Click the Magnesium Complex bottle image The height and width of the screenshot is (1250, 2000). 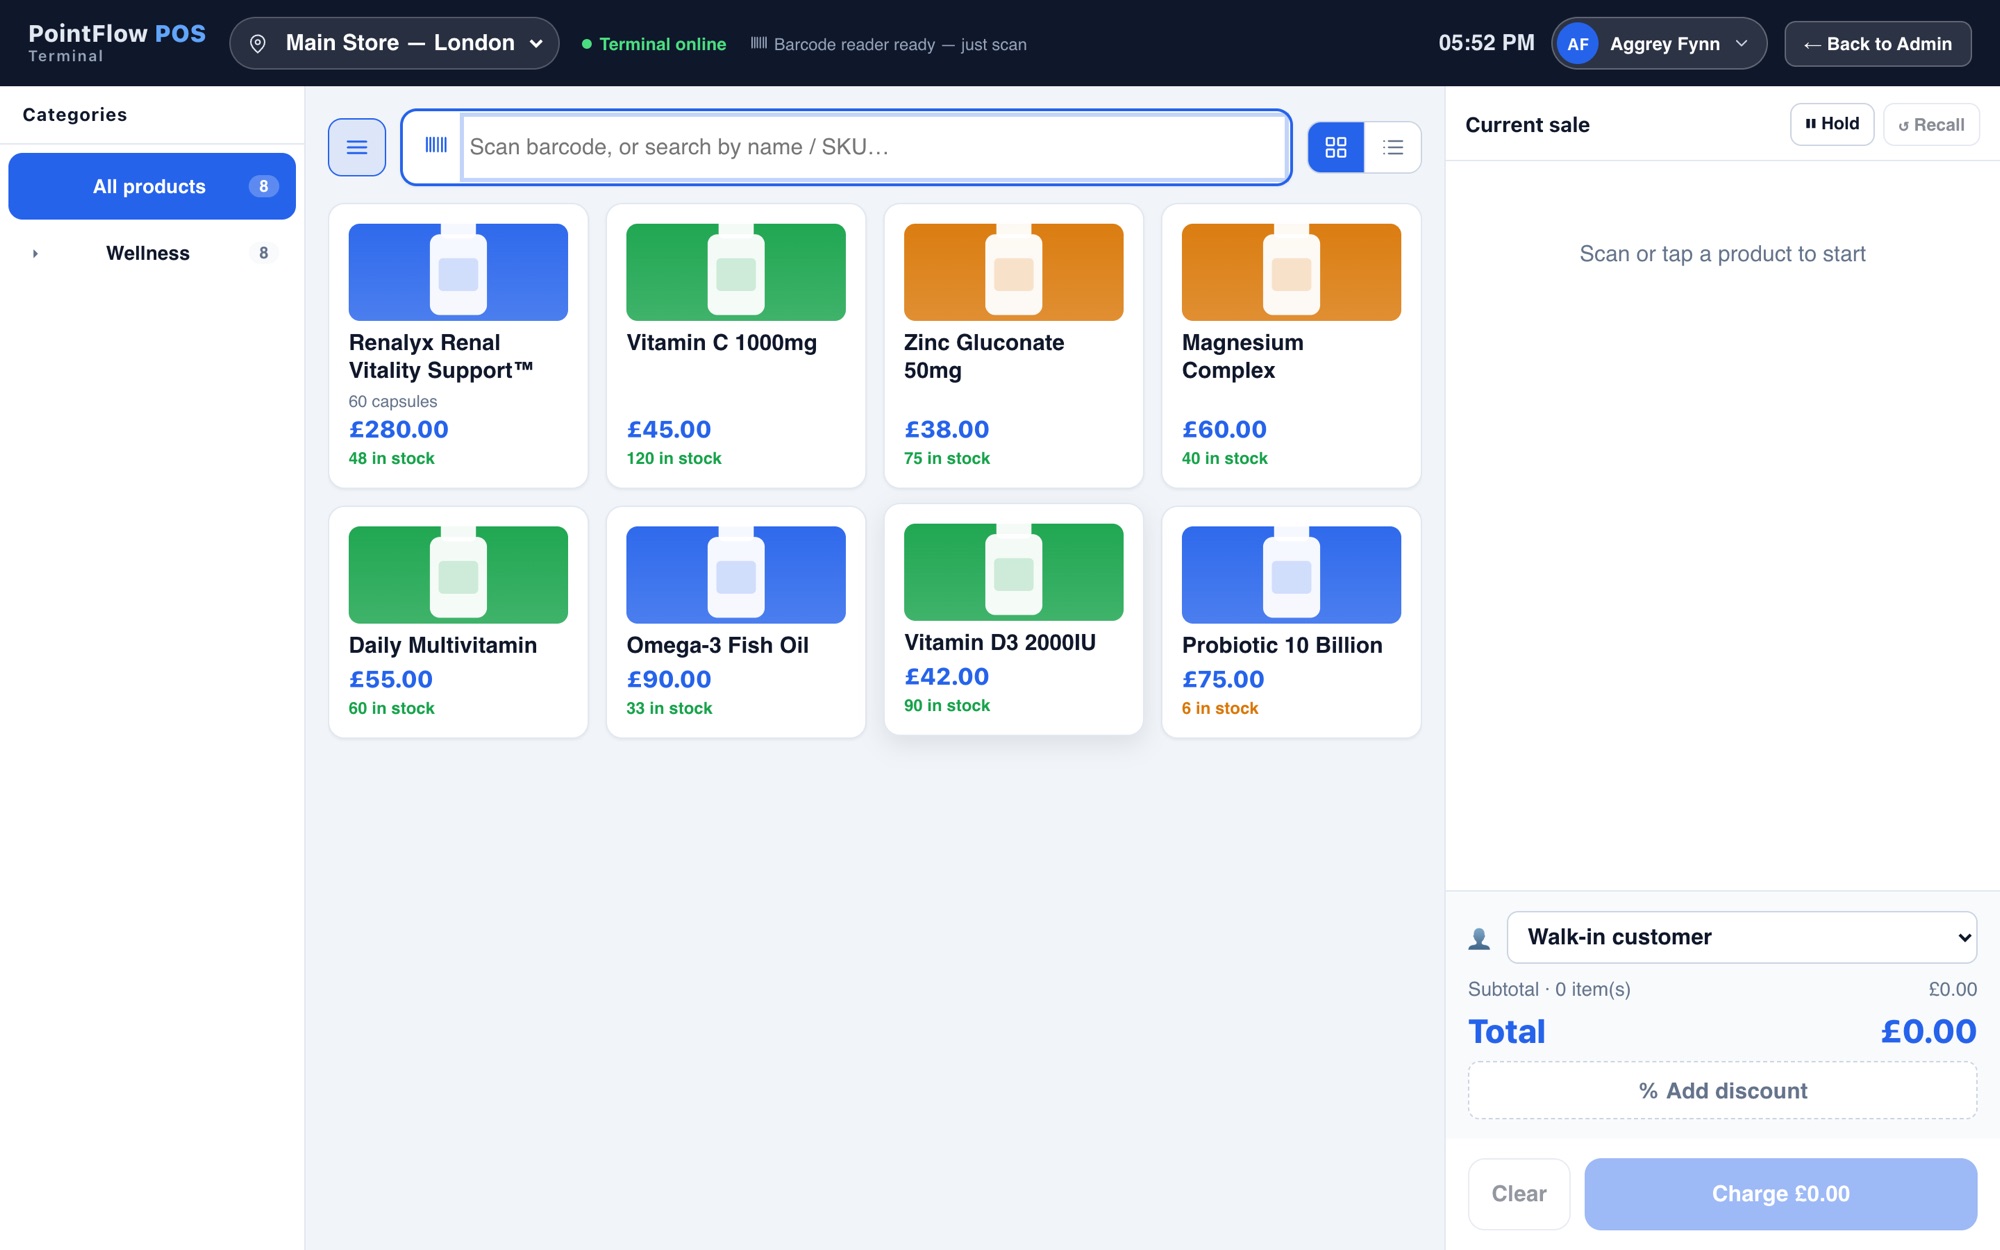coord(1291,272)
